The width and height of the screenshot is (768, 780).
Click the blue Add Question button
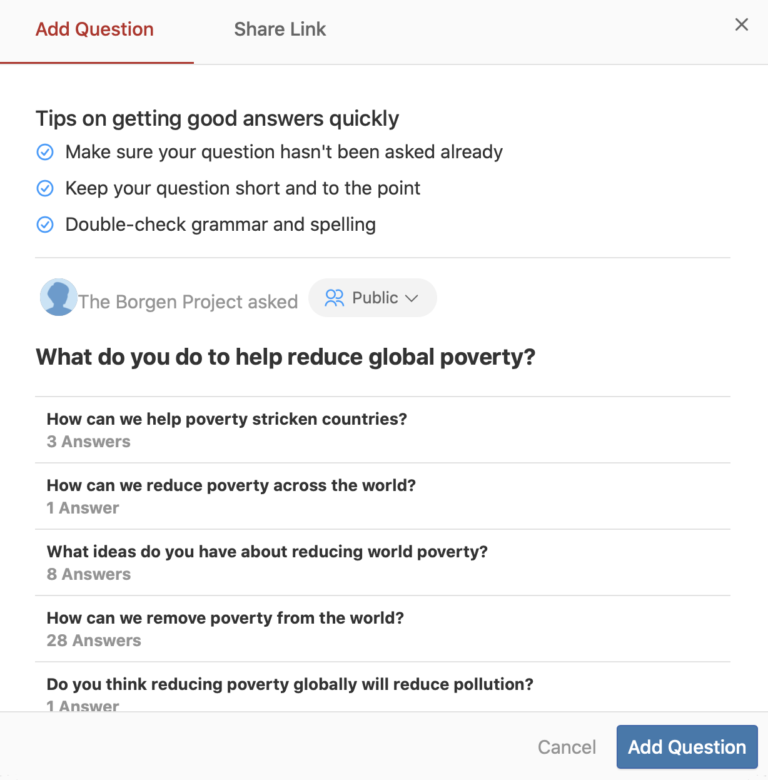tap(687, 747)
